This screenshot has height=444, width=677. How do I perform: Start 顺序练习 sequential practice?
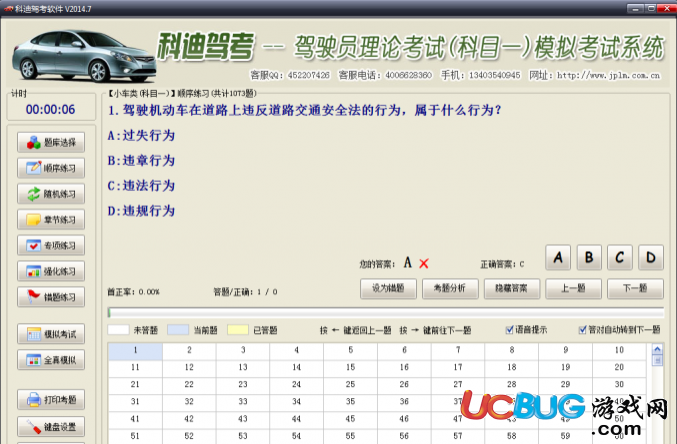(x=51, y=168)
